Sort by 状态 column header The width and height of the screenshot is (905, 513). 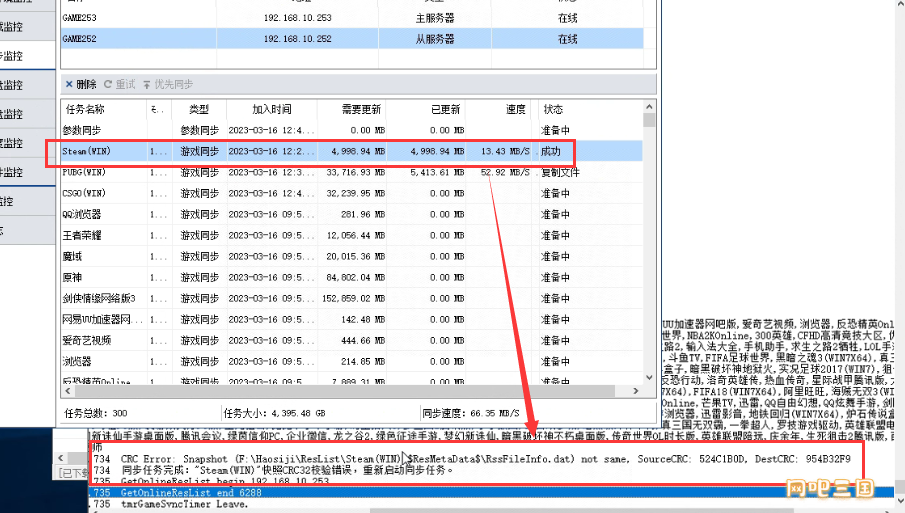point(553,109)
